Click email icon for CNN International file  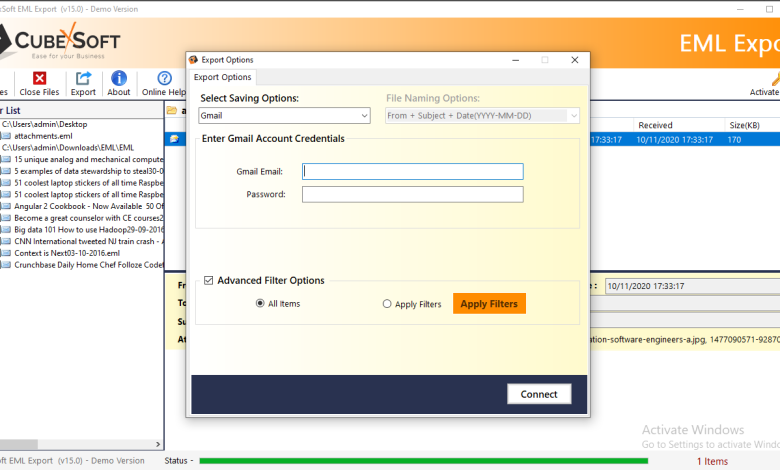click(6, 241)
